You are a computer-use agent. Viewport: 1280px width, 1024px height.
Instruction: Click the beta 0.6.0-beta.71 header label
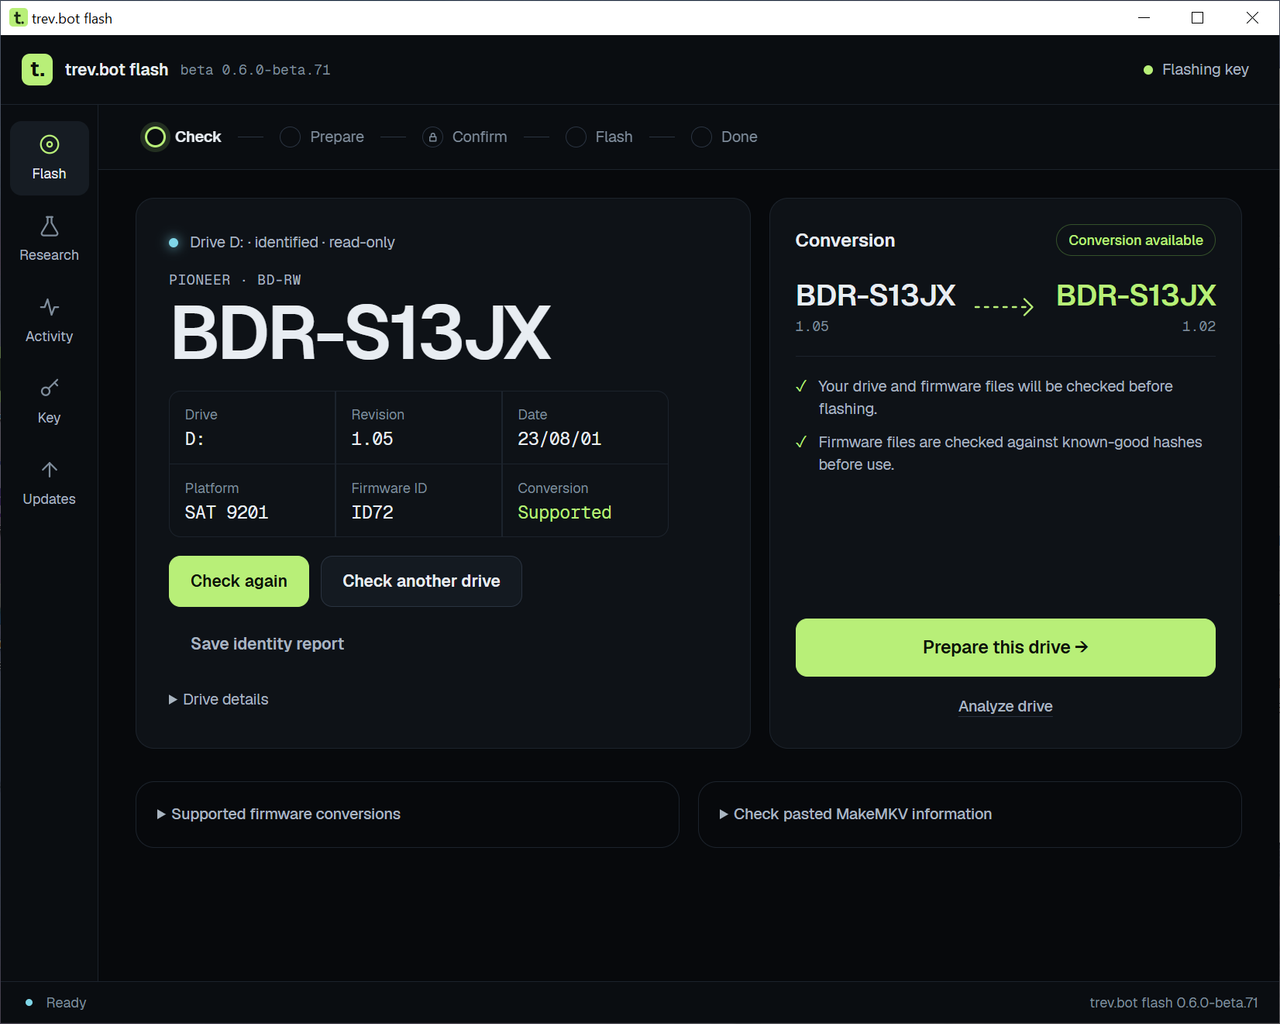255,70
